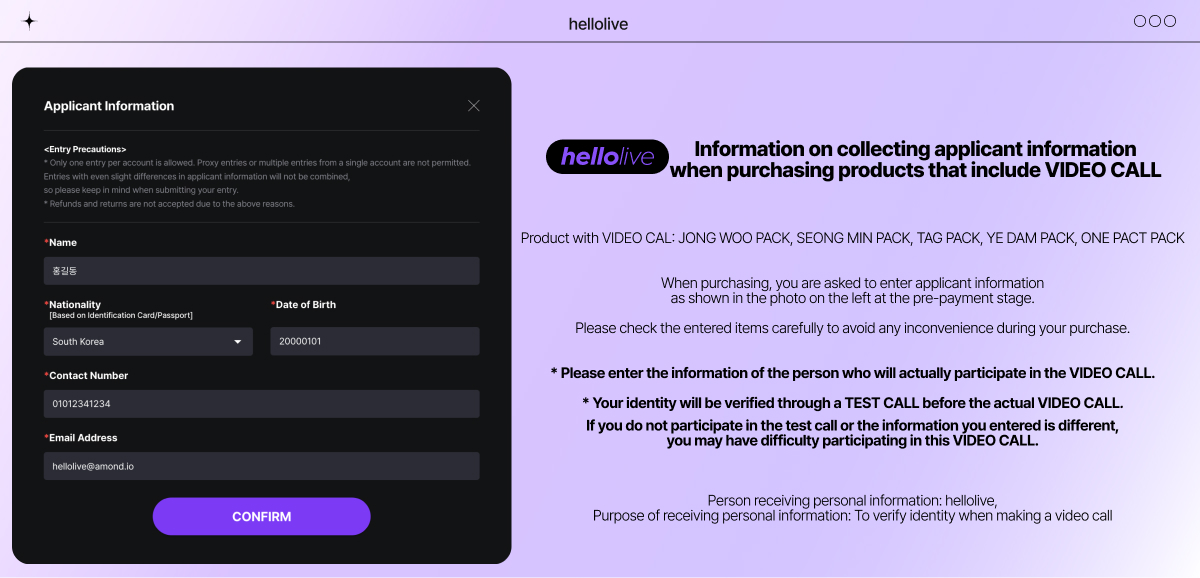Click the Contact Number field
1200x578 pixels.
[x=262, y=404]
